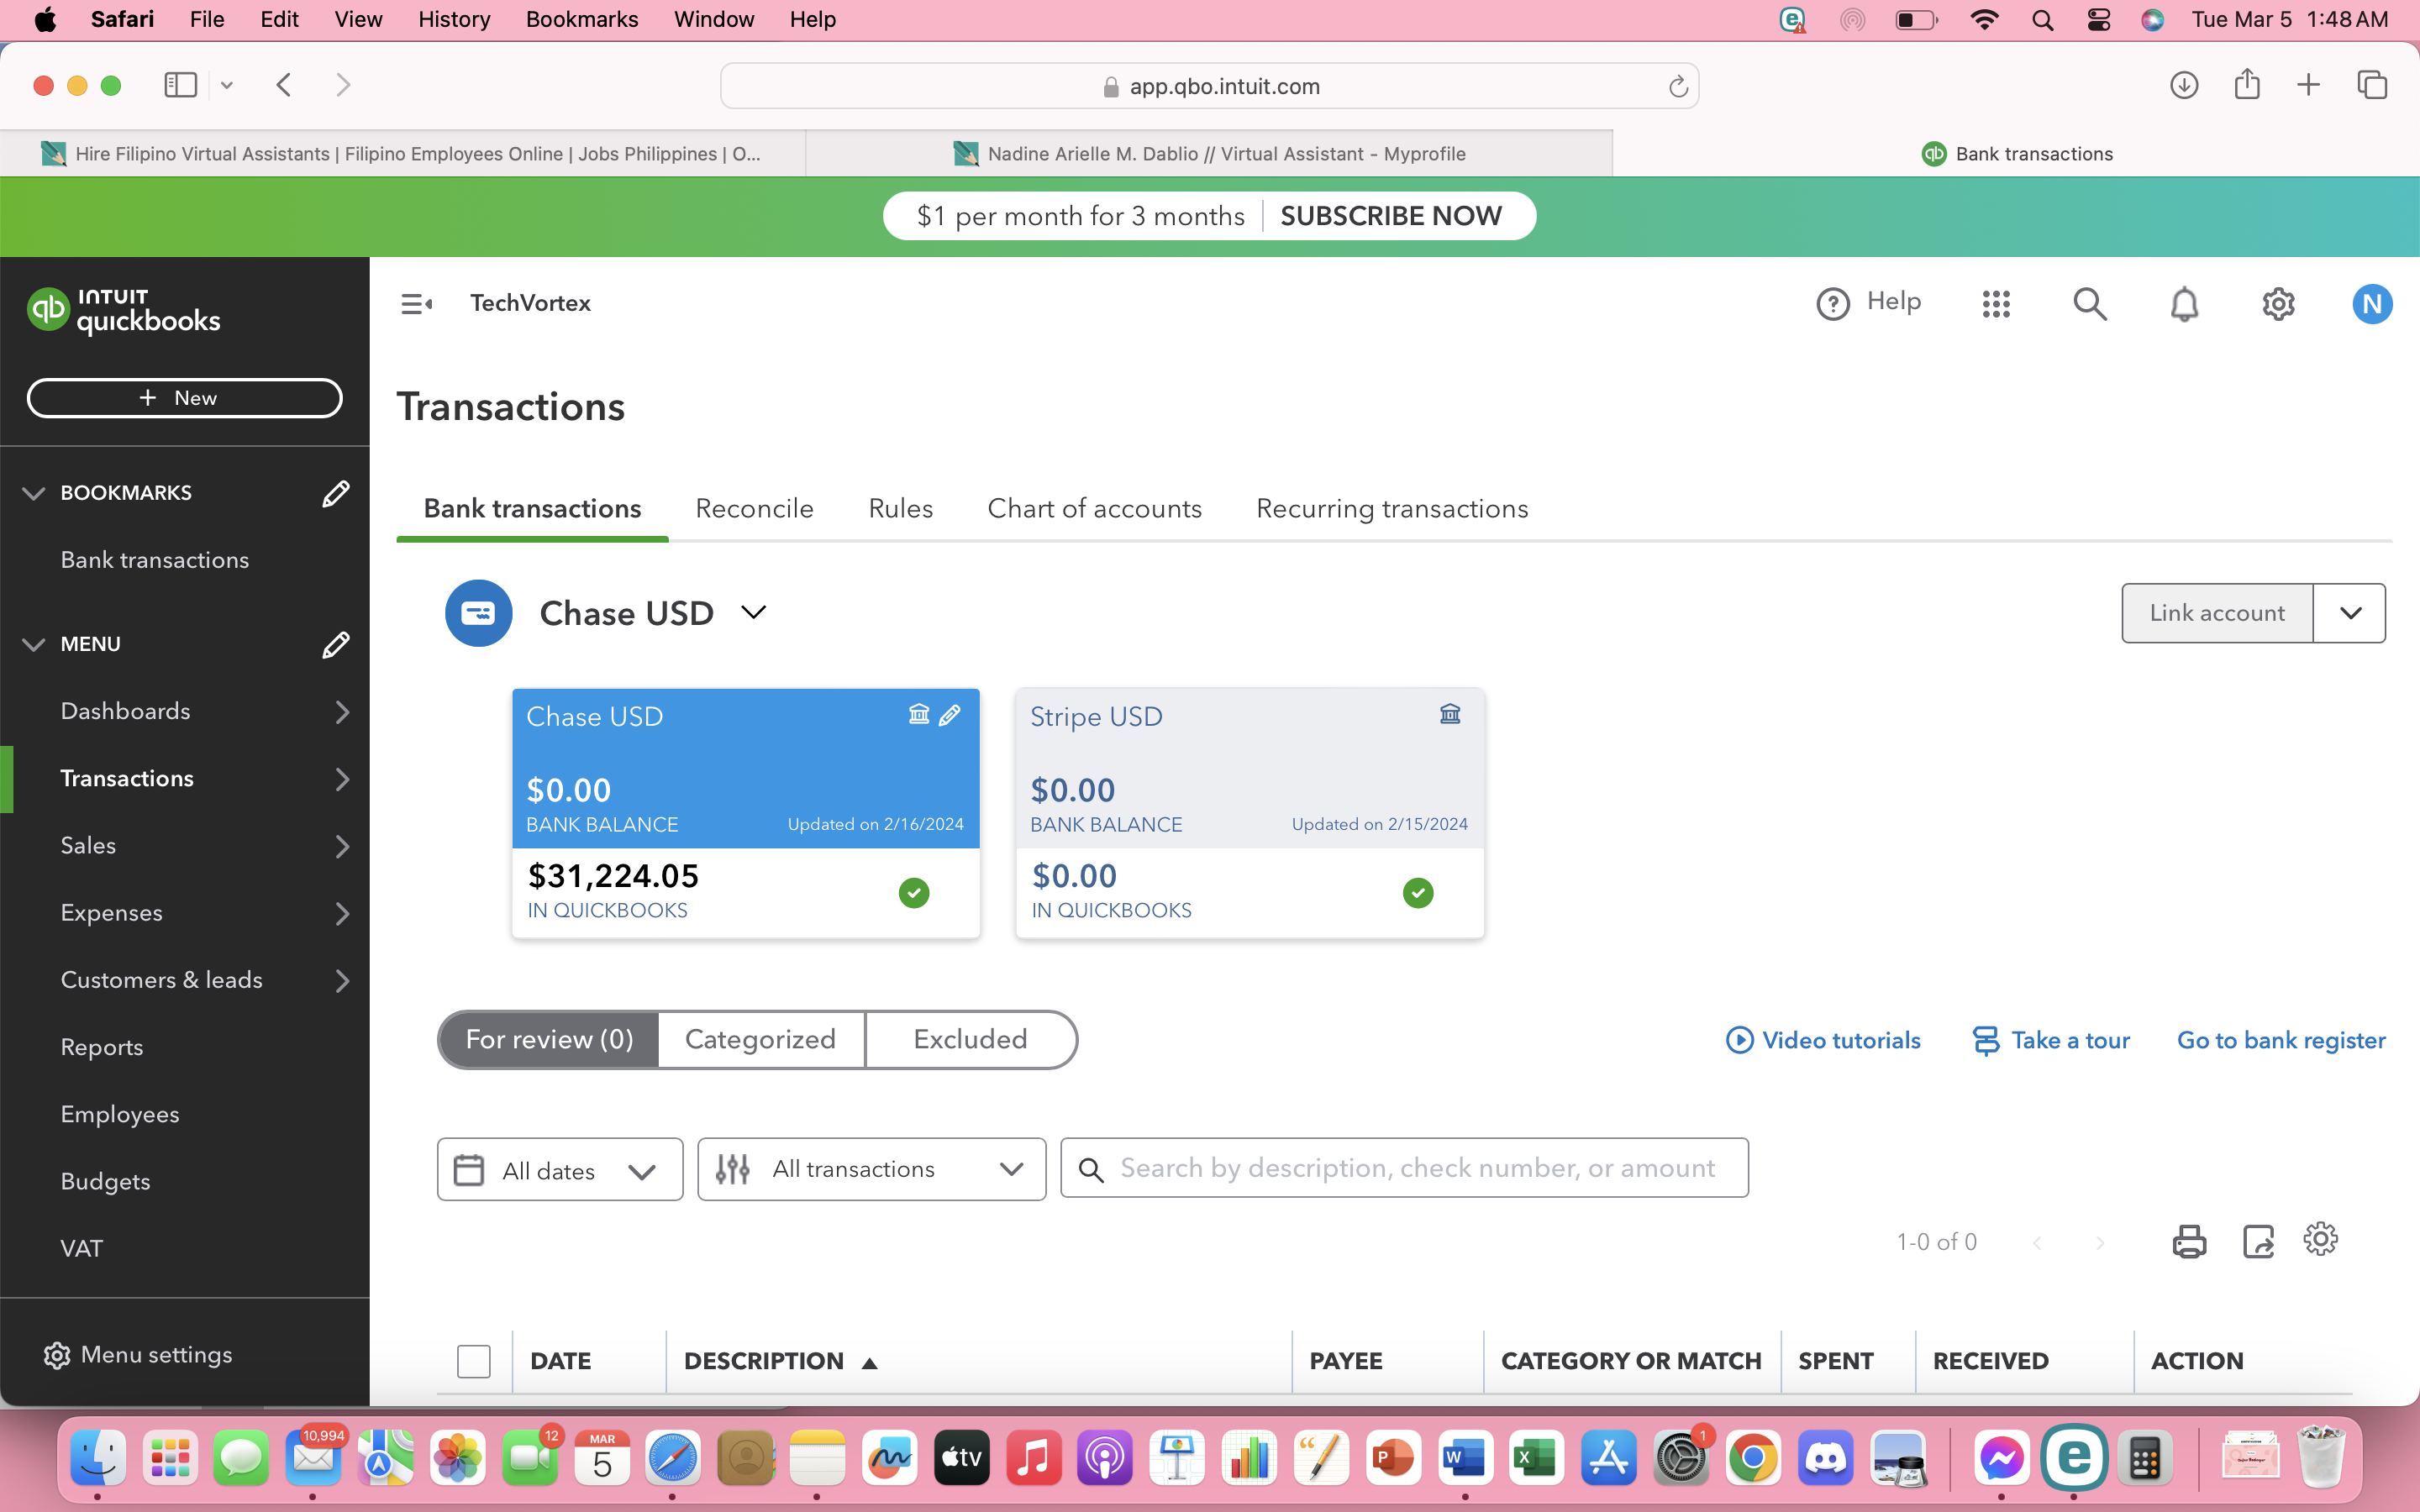2420x1512 pixels.
Task: Switch to the Categorized segment
Action: click(x=760, y=1040)
